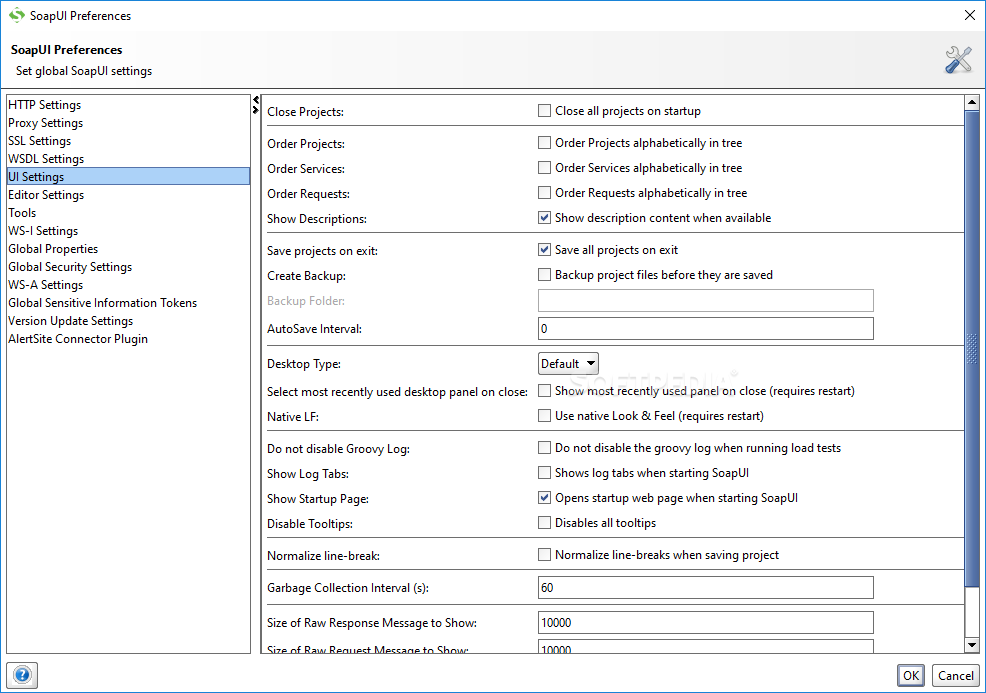The height and width of the screenshot is (693, 986).
Task: Open Global Sensitive Information Tokens
Action: click(x=128, y=303)
